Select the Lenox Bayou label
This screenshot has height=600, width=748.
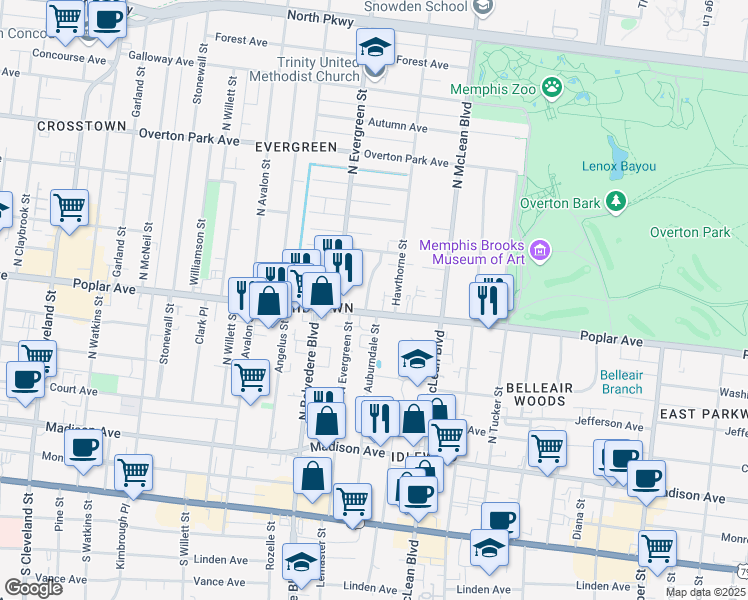(x=619, y=166)
